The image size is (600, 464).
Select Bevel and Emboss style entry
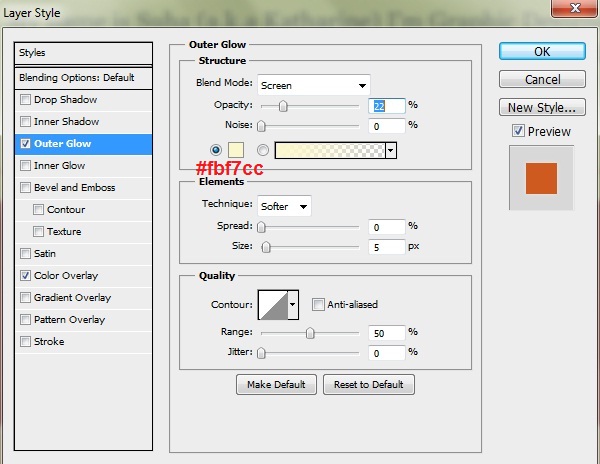(74, 188)
